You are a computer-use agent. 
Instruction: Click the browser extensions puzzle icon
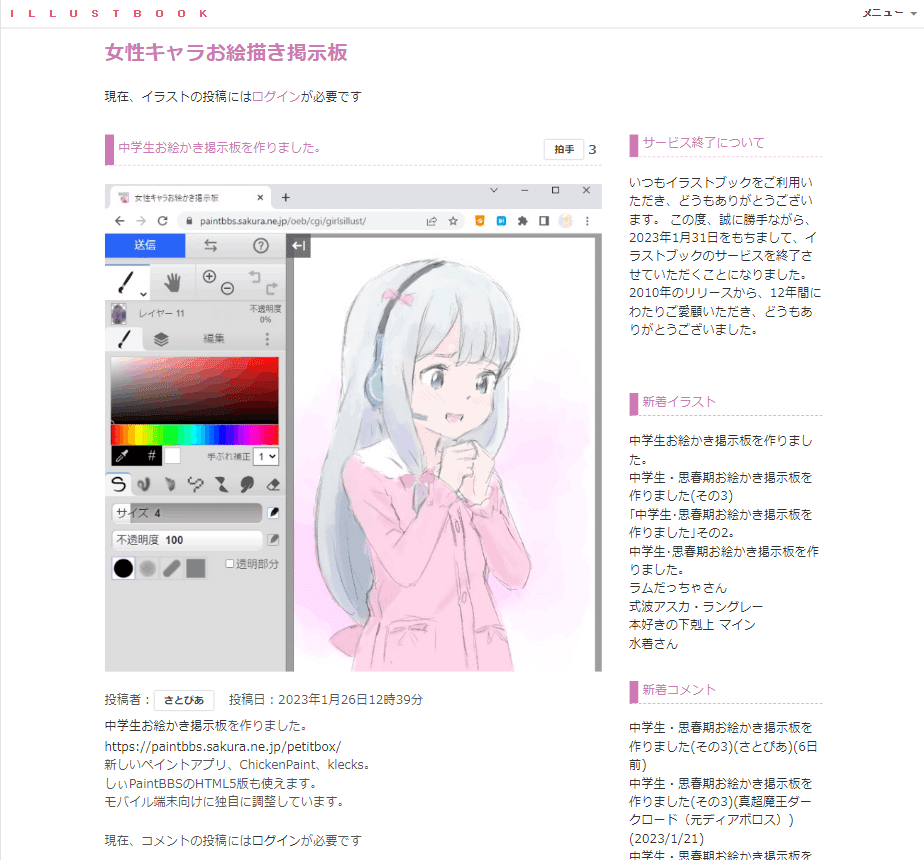pyautogui.click(x=522, y=221)
